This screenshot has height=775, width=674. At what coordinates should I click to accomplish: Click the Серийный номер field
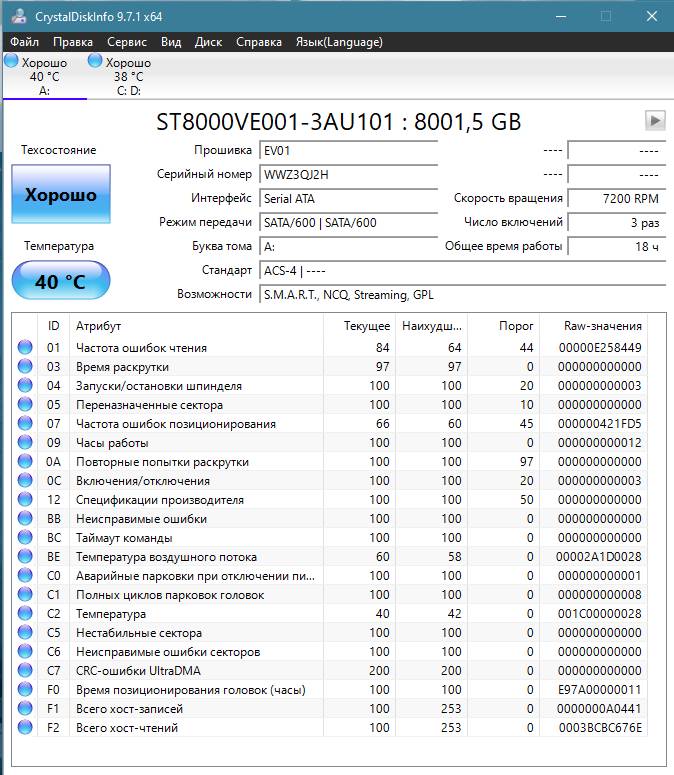(347, 174)
